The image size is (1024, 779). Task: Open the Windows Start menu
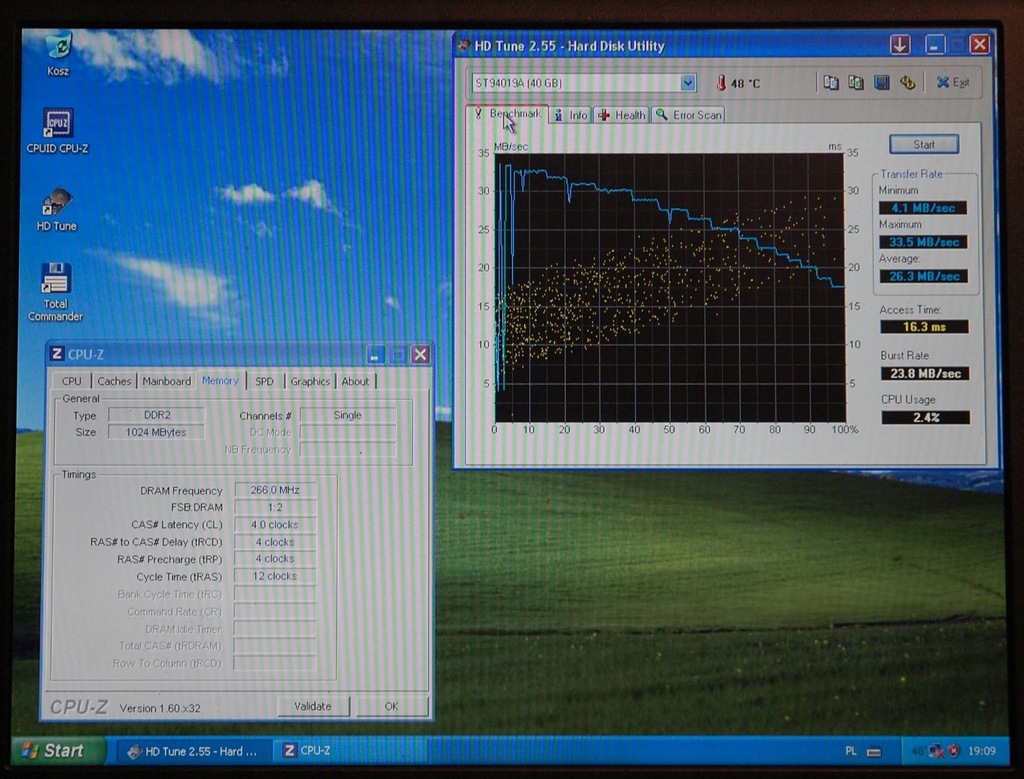click(x=55, y=751)
